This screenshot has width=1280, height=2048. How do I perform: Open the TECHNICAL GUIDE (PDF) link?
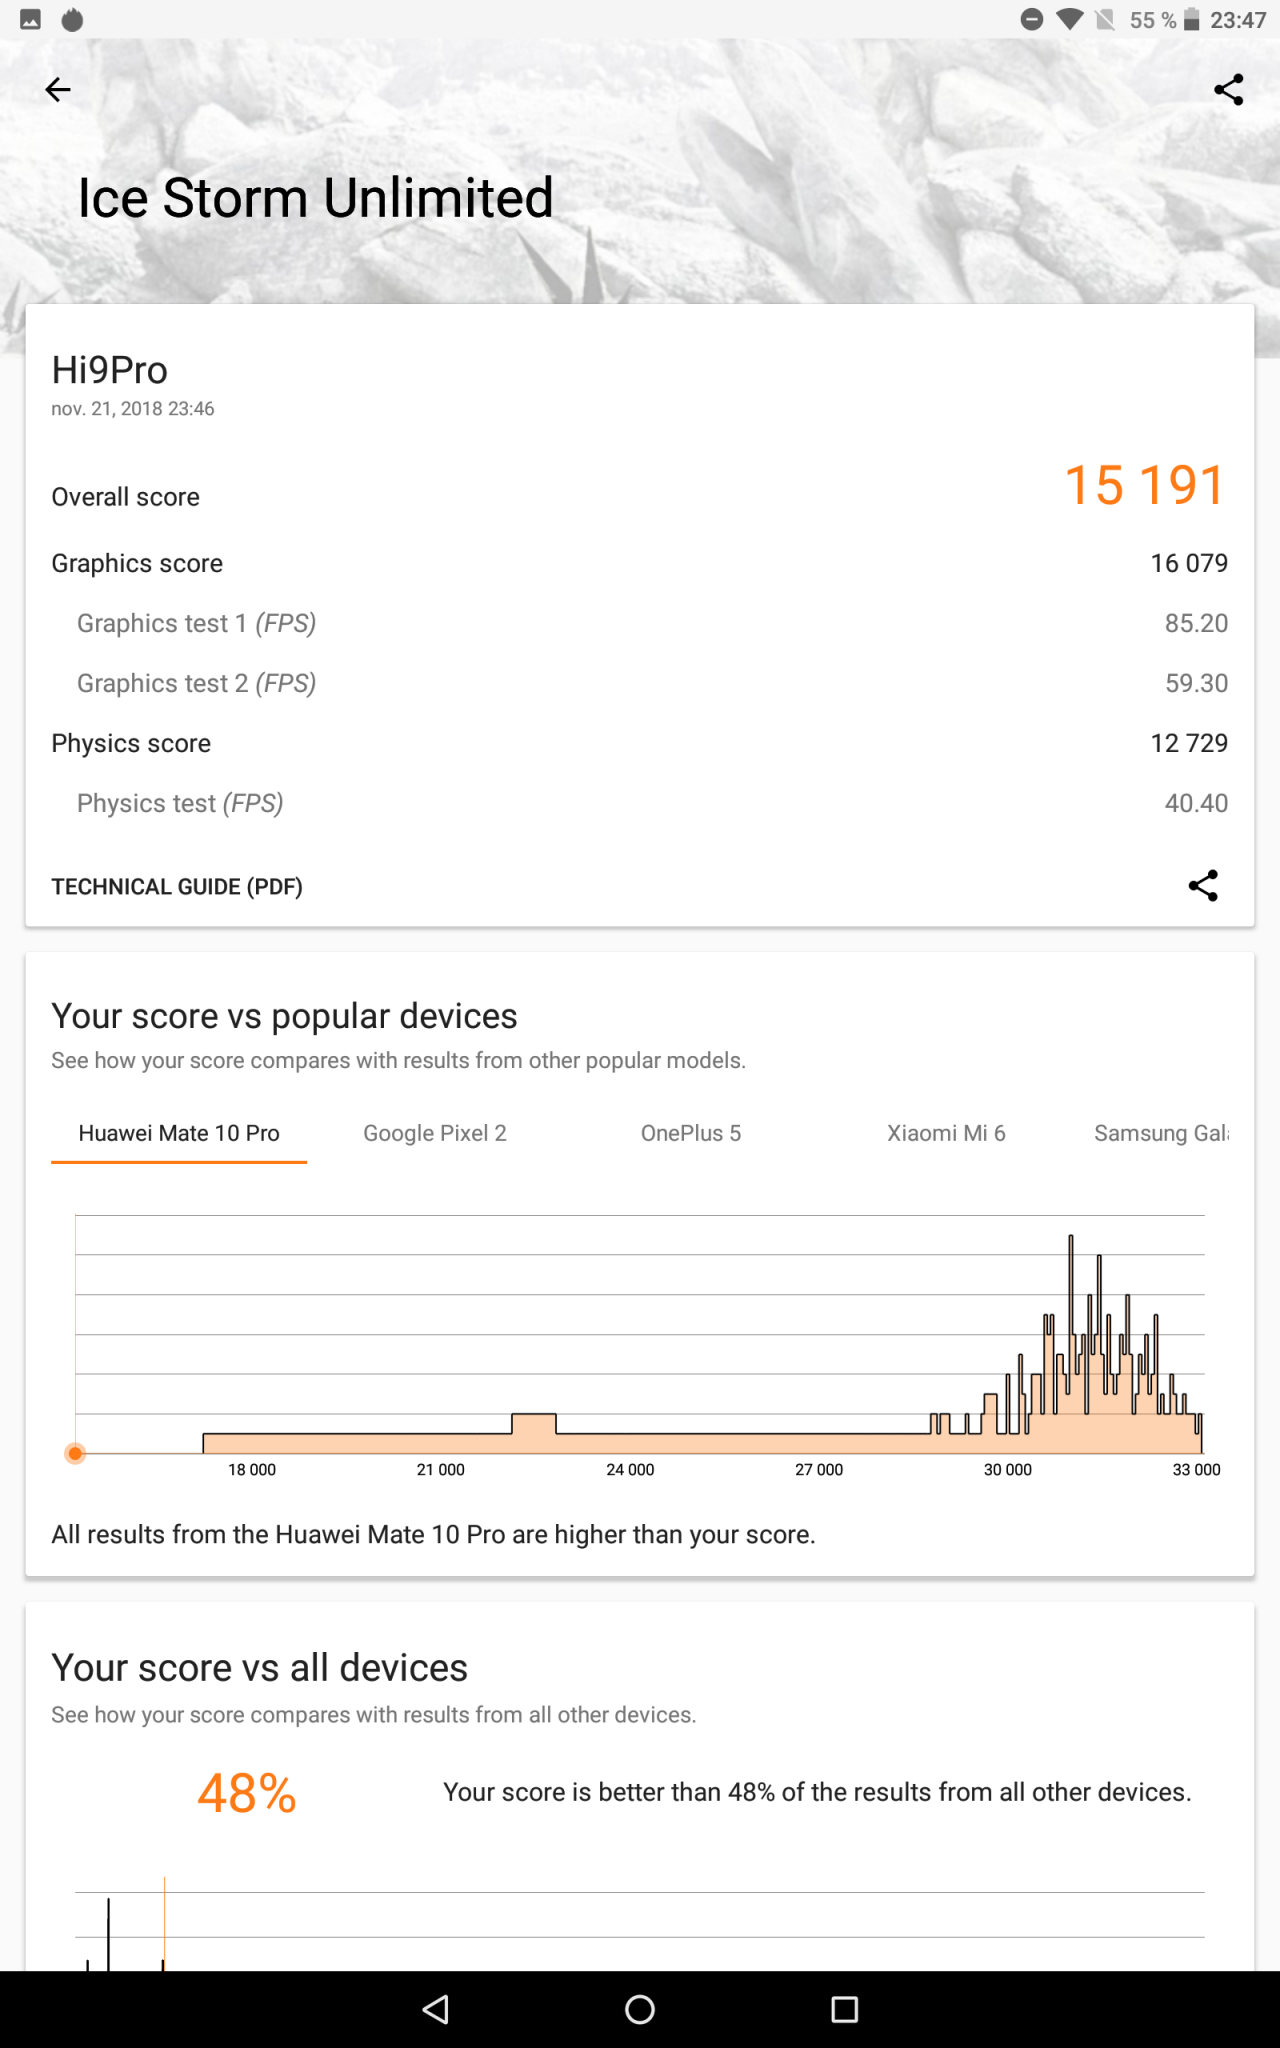(x=177, y=887)
